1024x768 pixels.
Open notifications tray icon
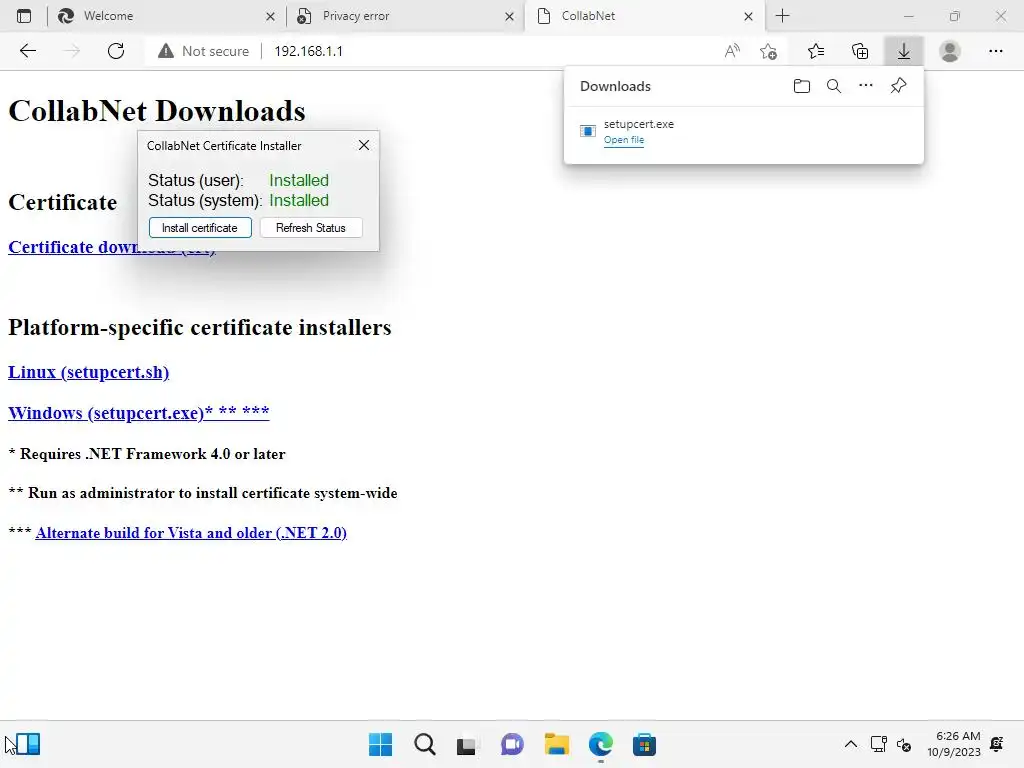997,744
